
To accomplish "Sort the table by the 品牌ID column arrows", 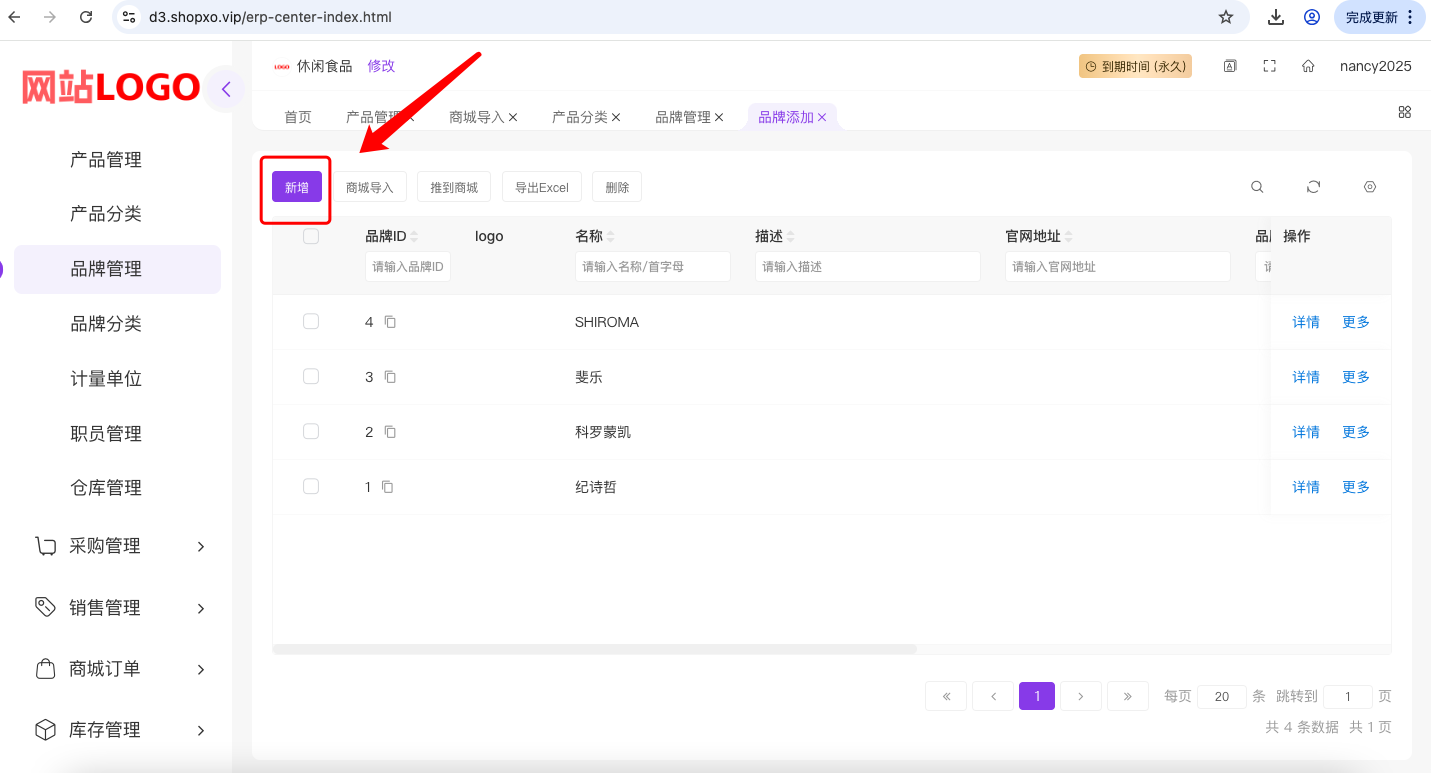I will 415,237.
